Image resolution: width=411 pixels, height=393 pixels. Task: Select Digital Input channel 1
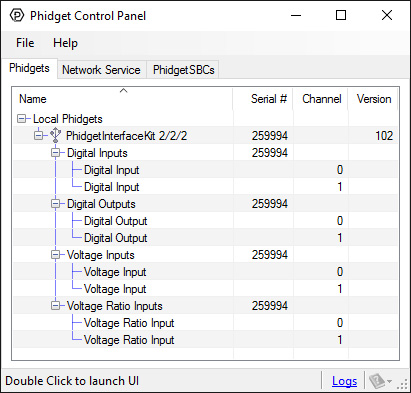coord(205,187)
